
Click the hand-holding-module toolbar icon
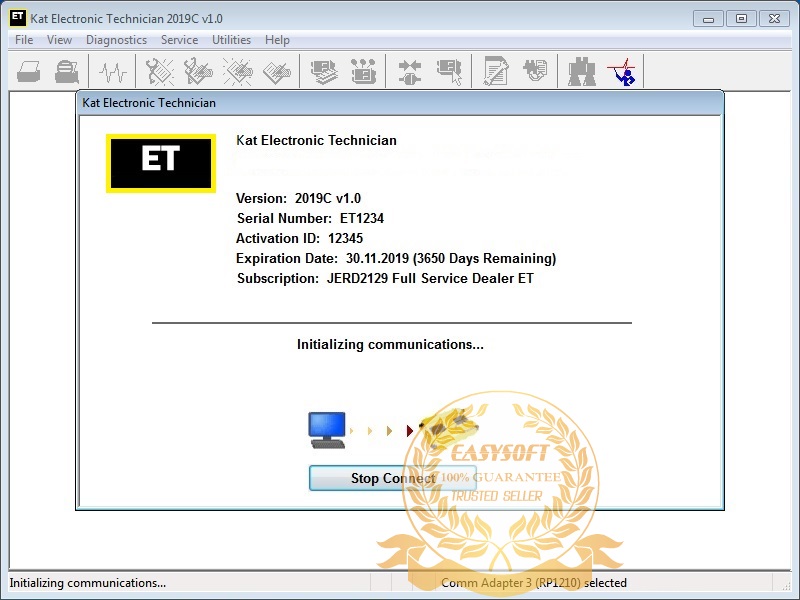pyautogui.click(x=535, y=71)
